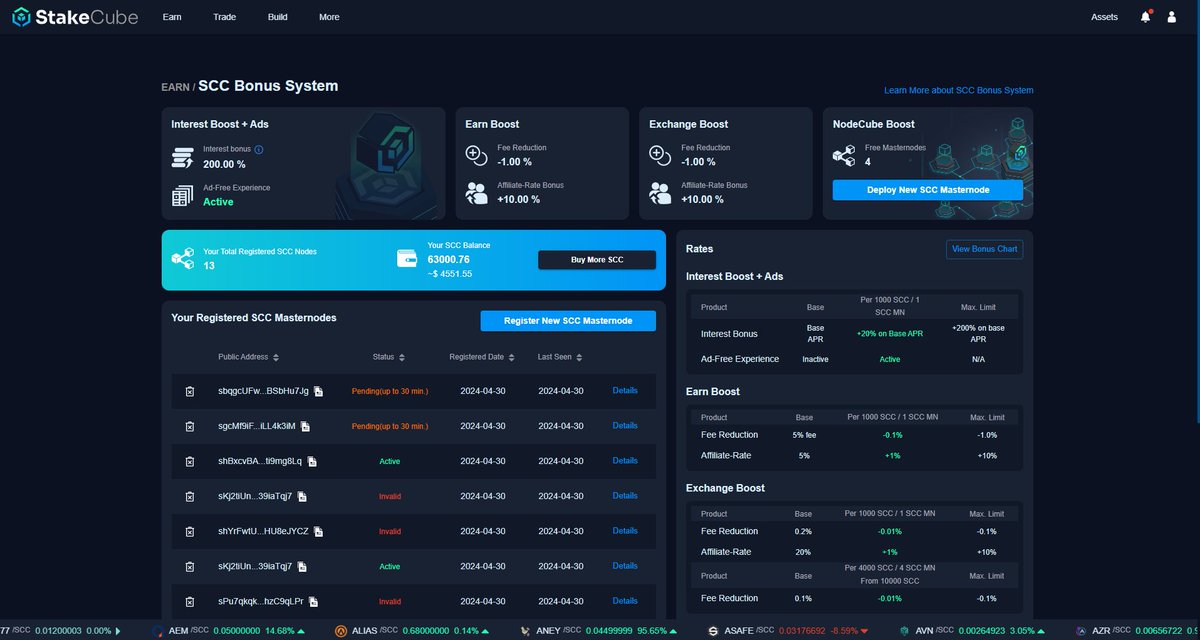Click the ANEY coin icon in ticker
The width and height of the screenshot is (1200, 640).
(525, 631)
